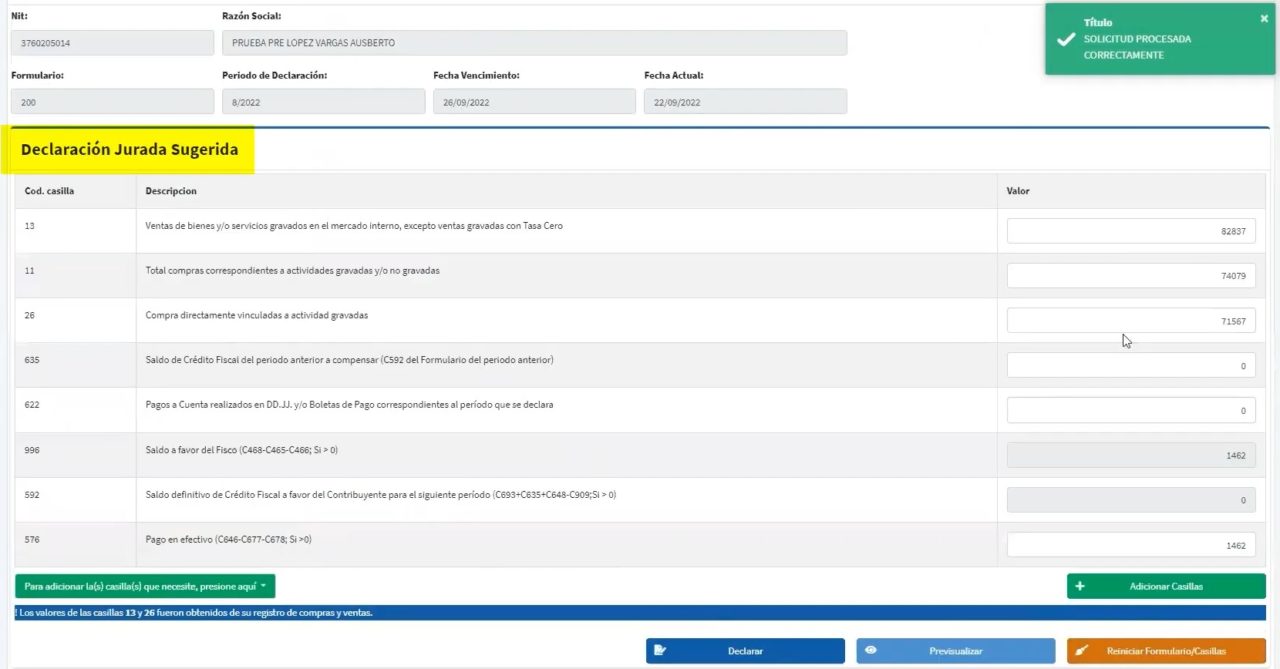This screenshot has width=1280, height=669.
Task: Click the document icon on Declarar
Action: point(659,651)
